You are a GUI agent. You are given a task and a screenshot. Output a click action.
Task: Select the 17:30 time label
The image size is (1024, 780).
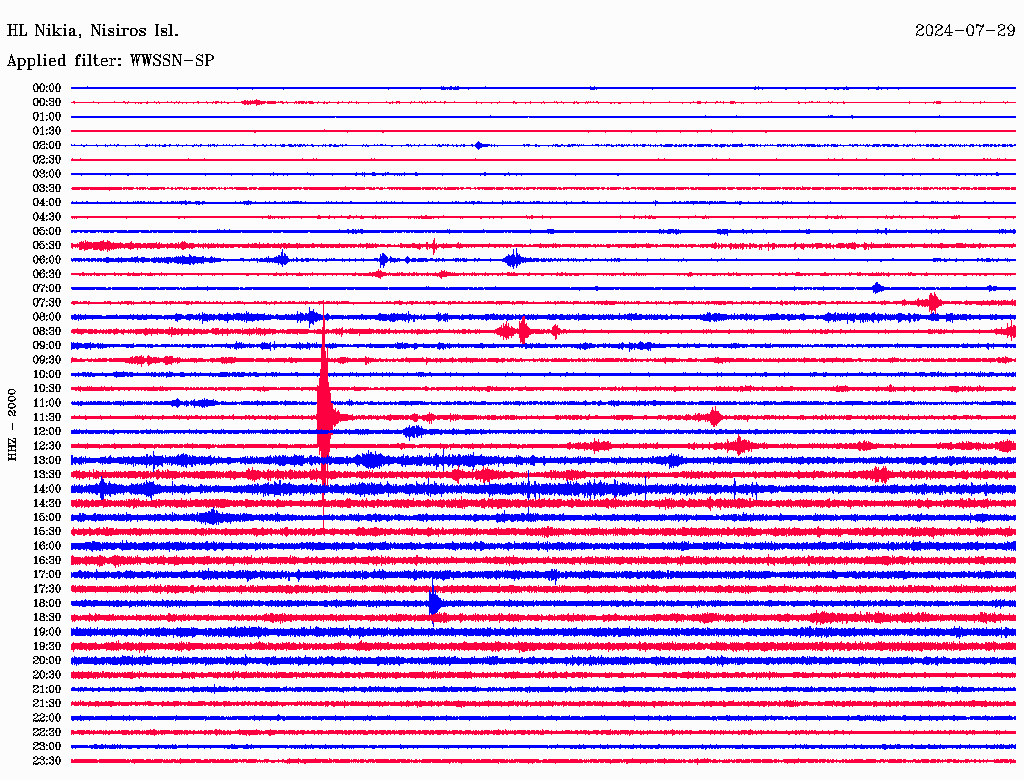tap(47, 589)
